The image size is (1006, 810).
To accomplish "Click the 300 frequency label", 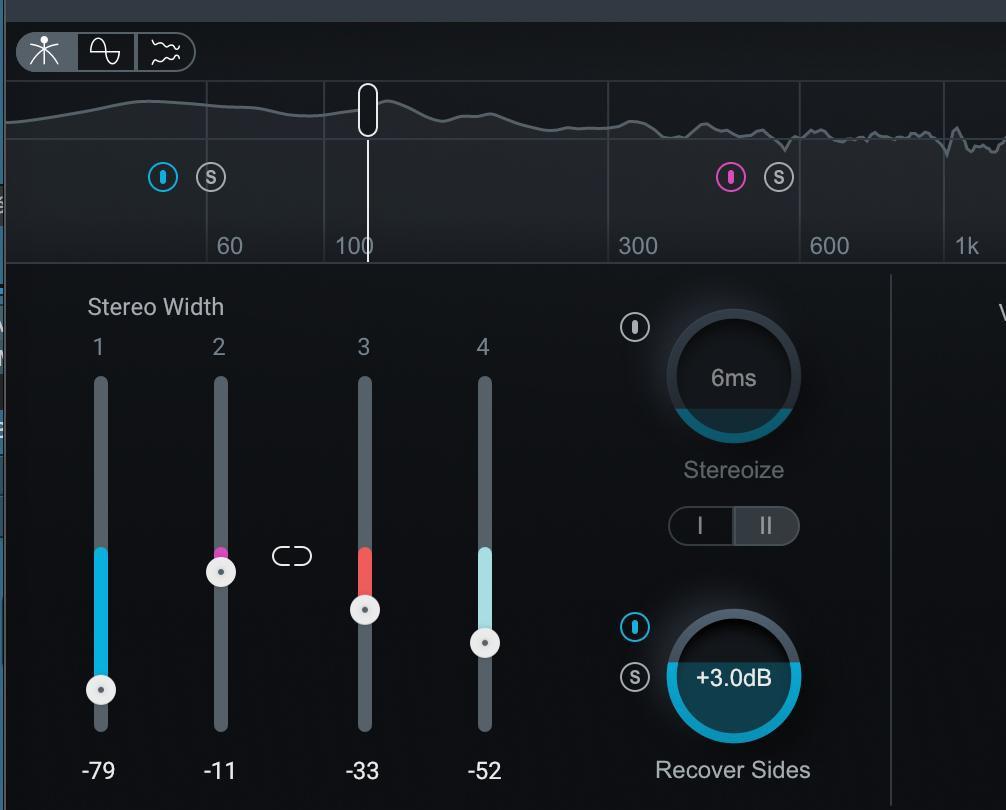I will coord(638,246).
